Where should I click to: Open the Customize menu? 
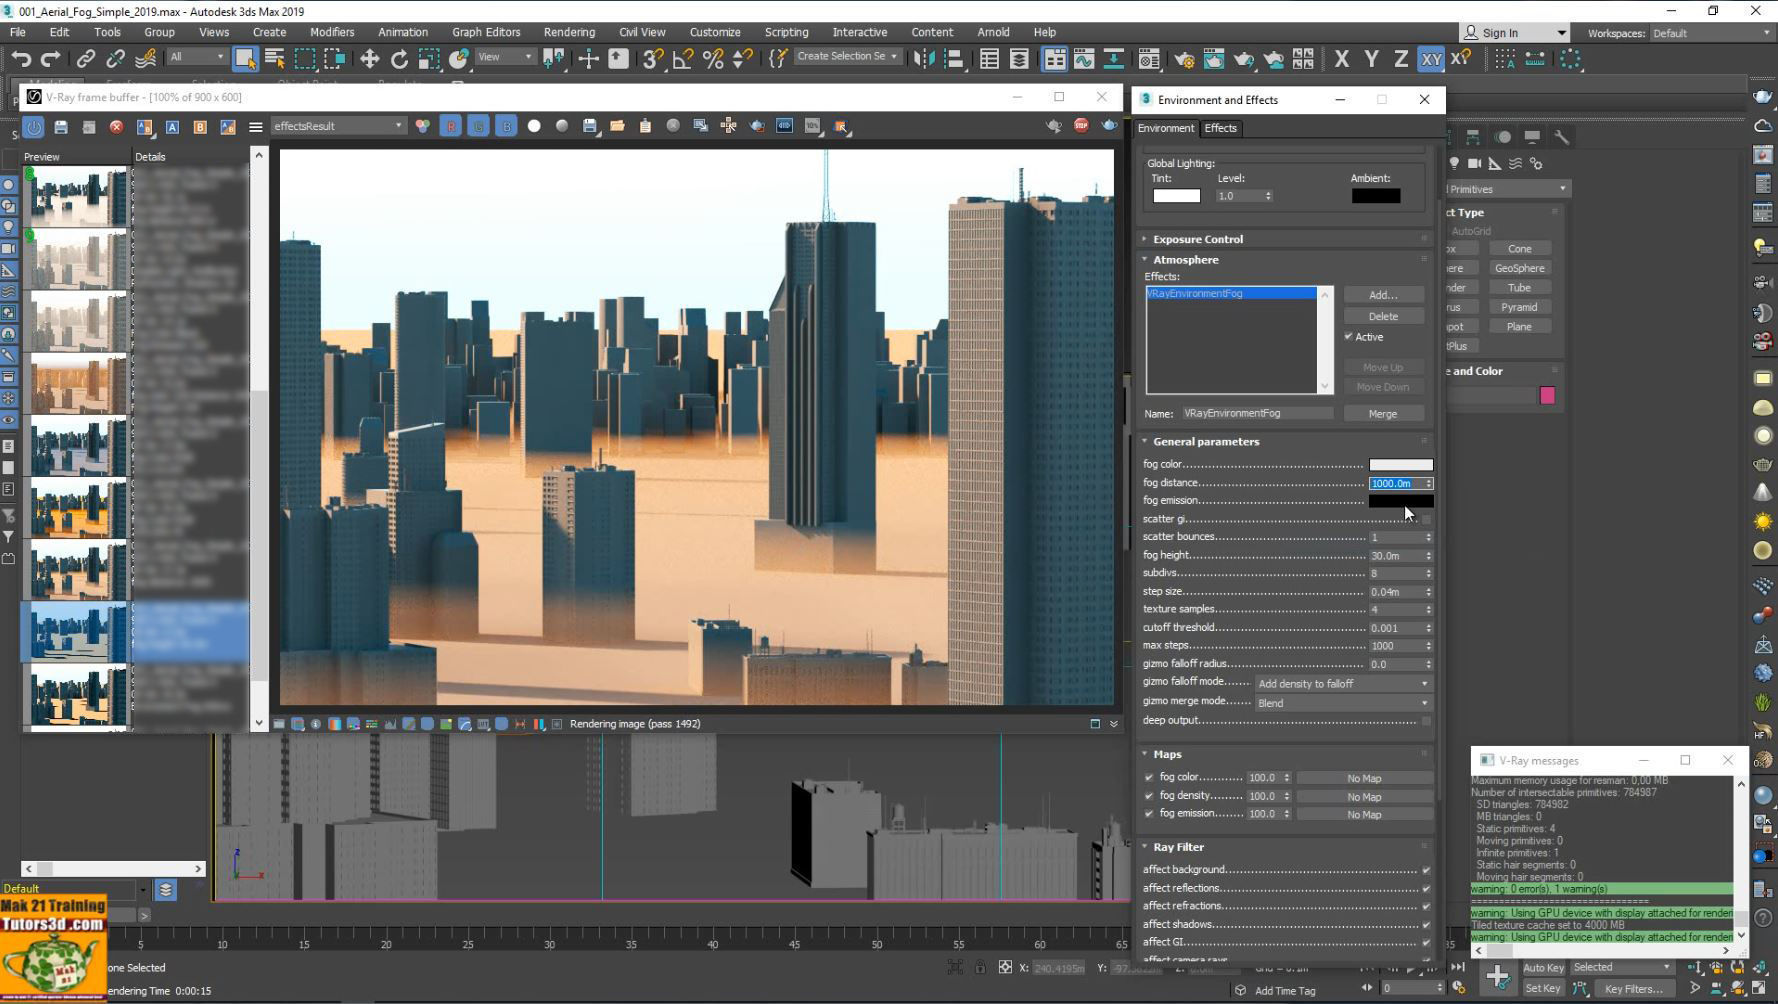click(x=715, y=32)
